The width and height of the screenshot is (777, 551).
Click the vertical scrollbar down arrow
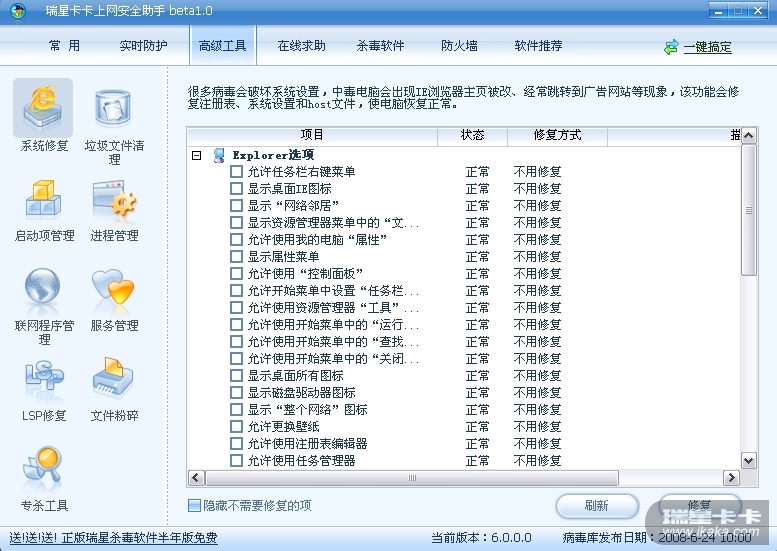pyautogui.click(x=749, y=461)
